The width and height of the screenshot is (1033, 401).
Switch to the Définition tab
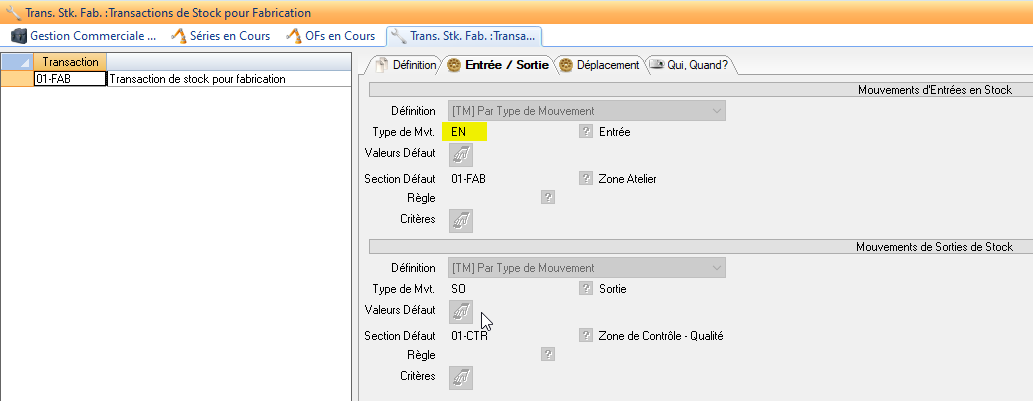click(406, 65)
